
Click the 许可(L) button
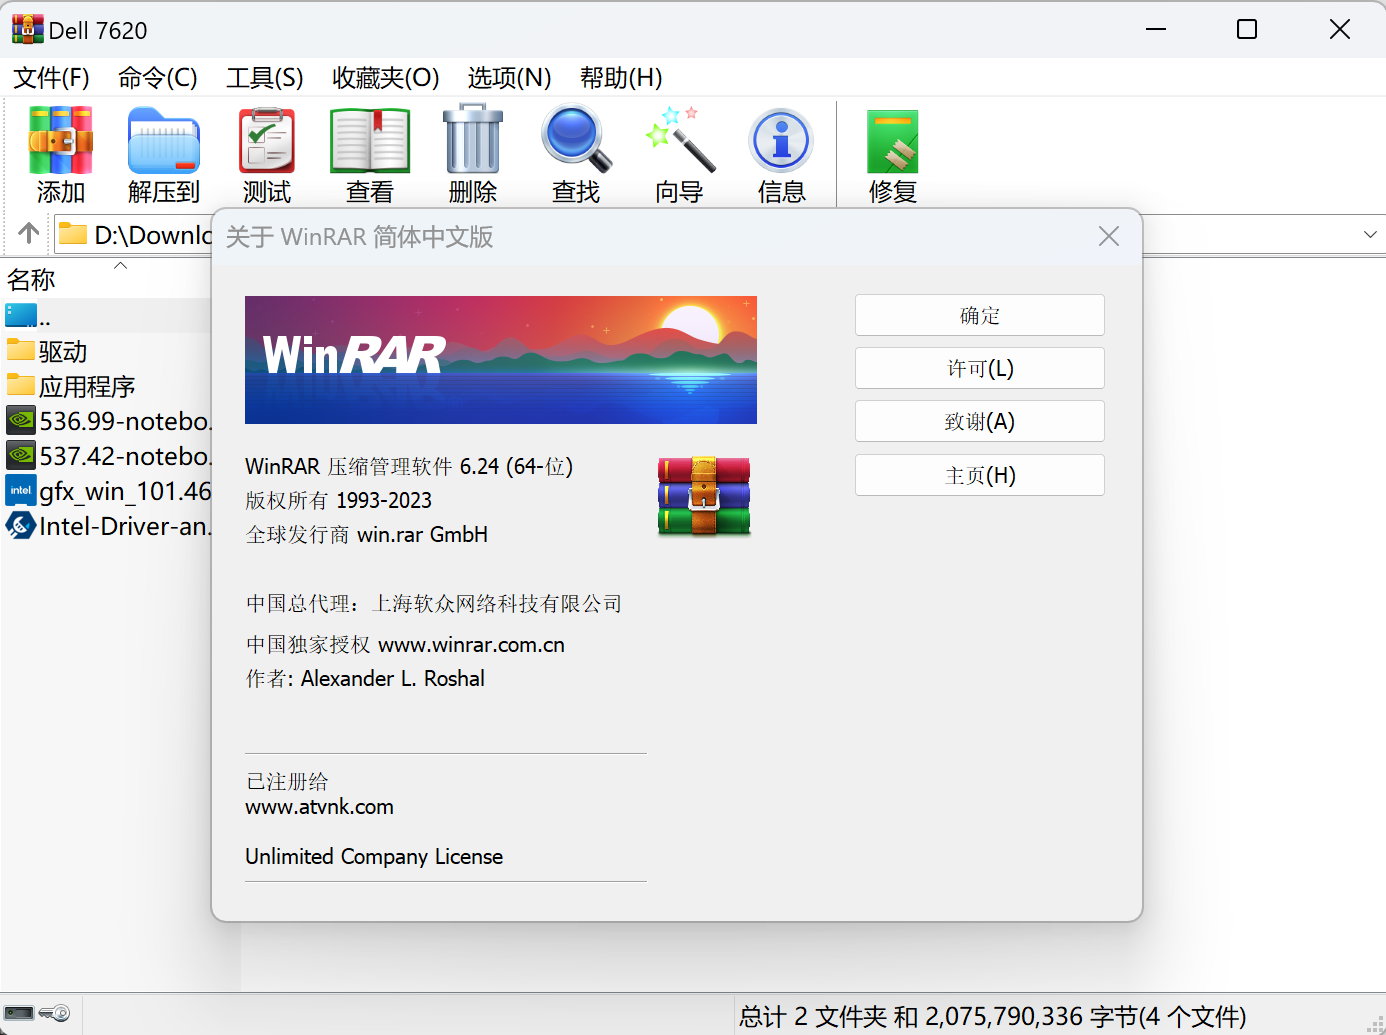tap(980, 368)
